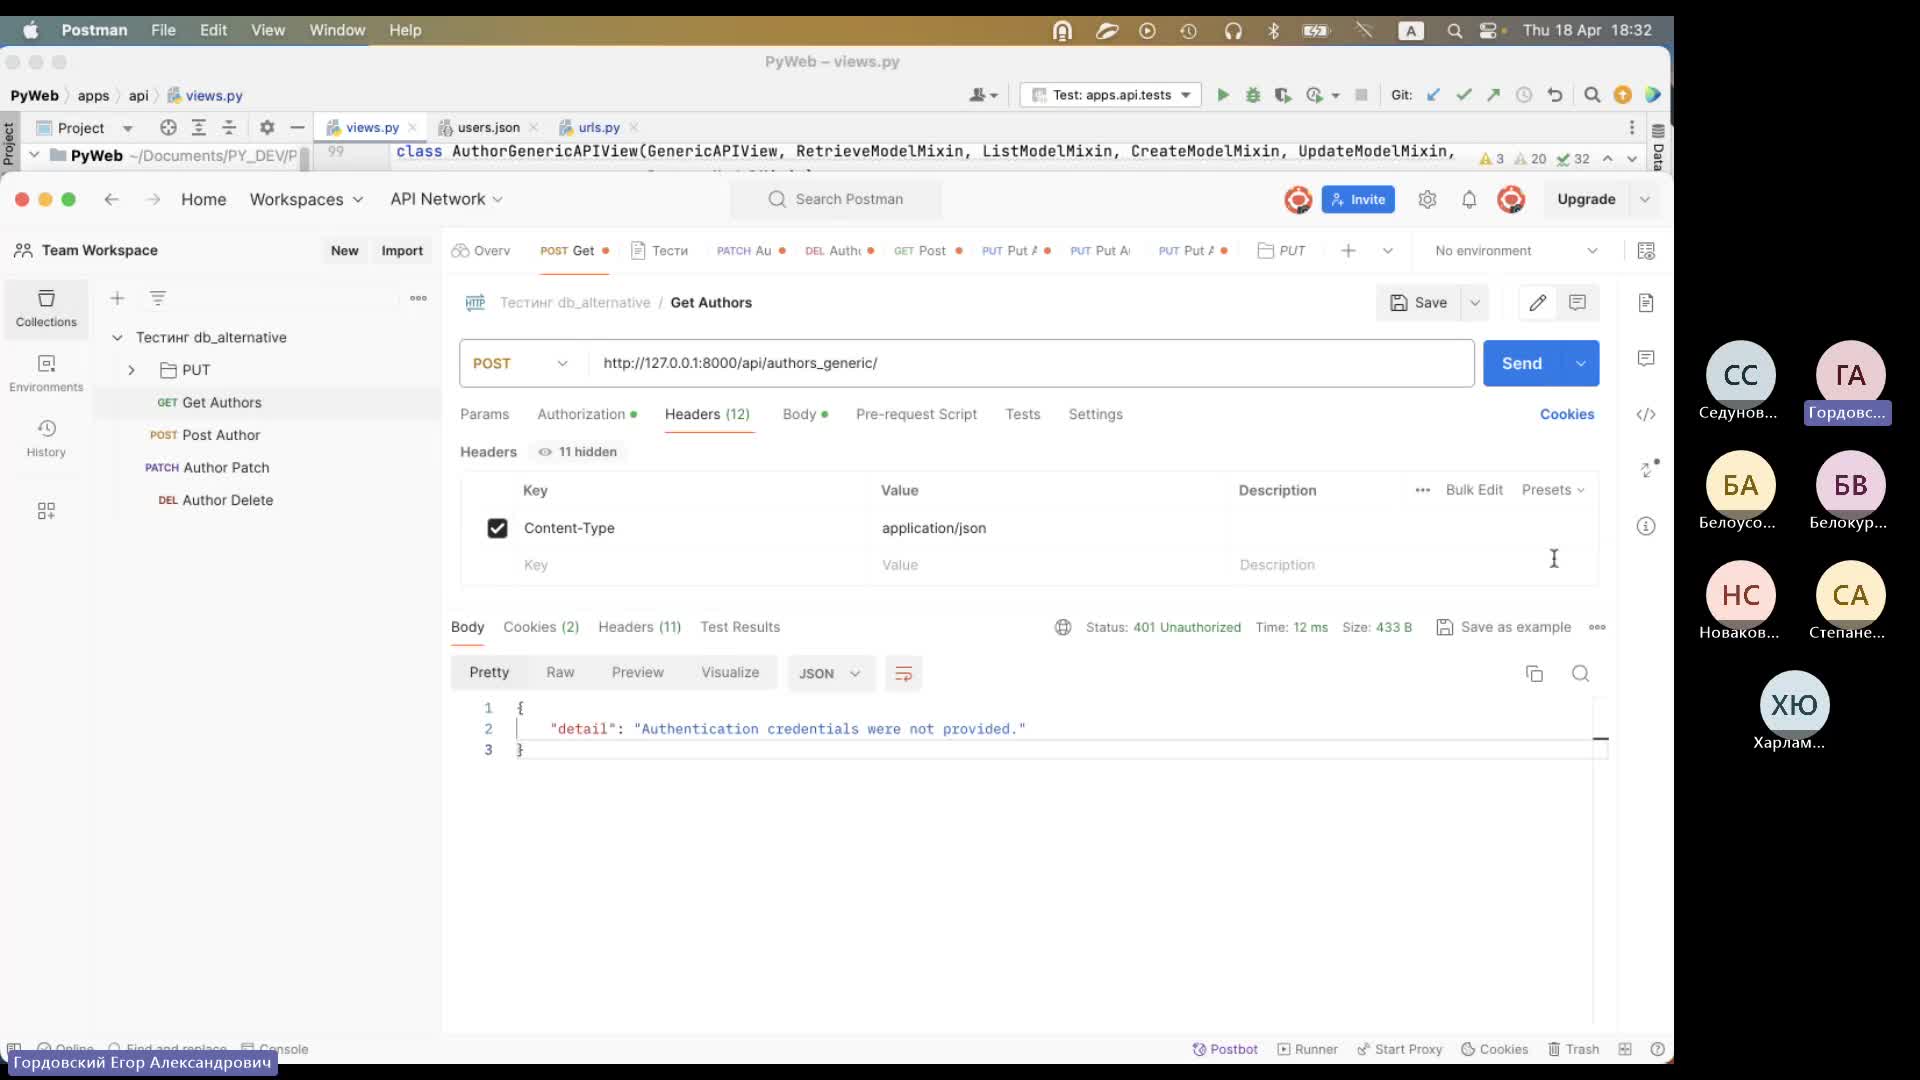Open File menu in macOS menu bar

(163, 30)
